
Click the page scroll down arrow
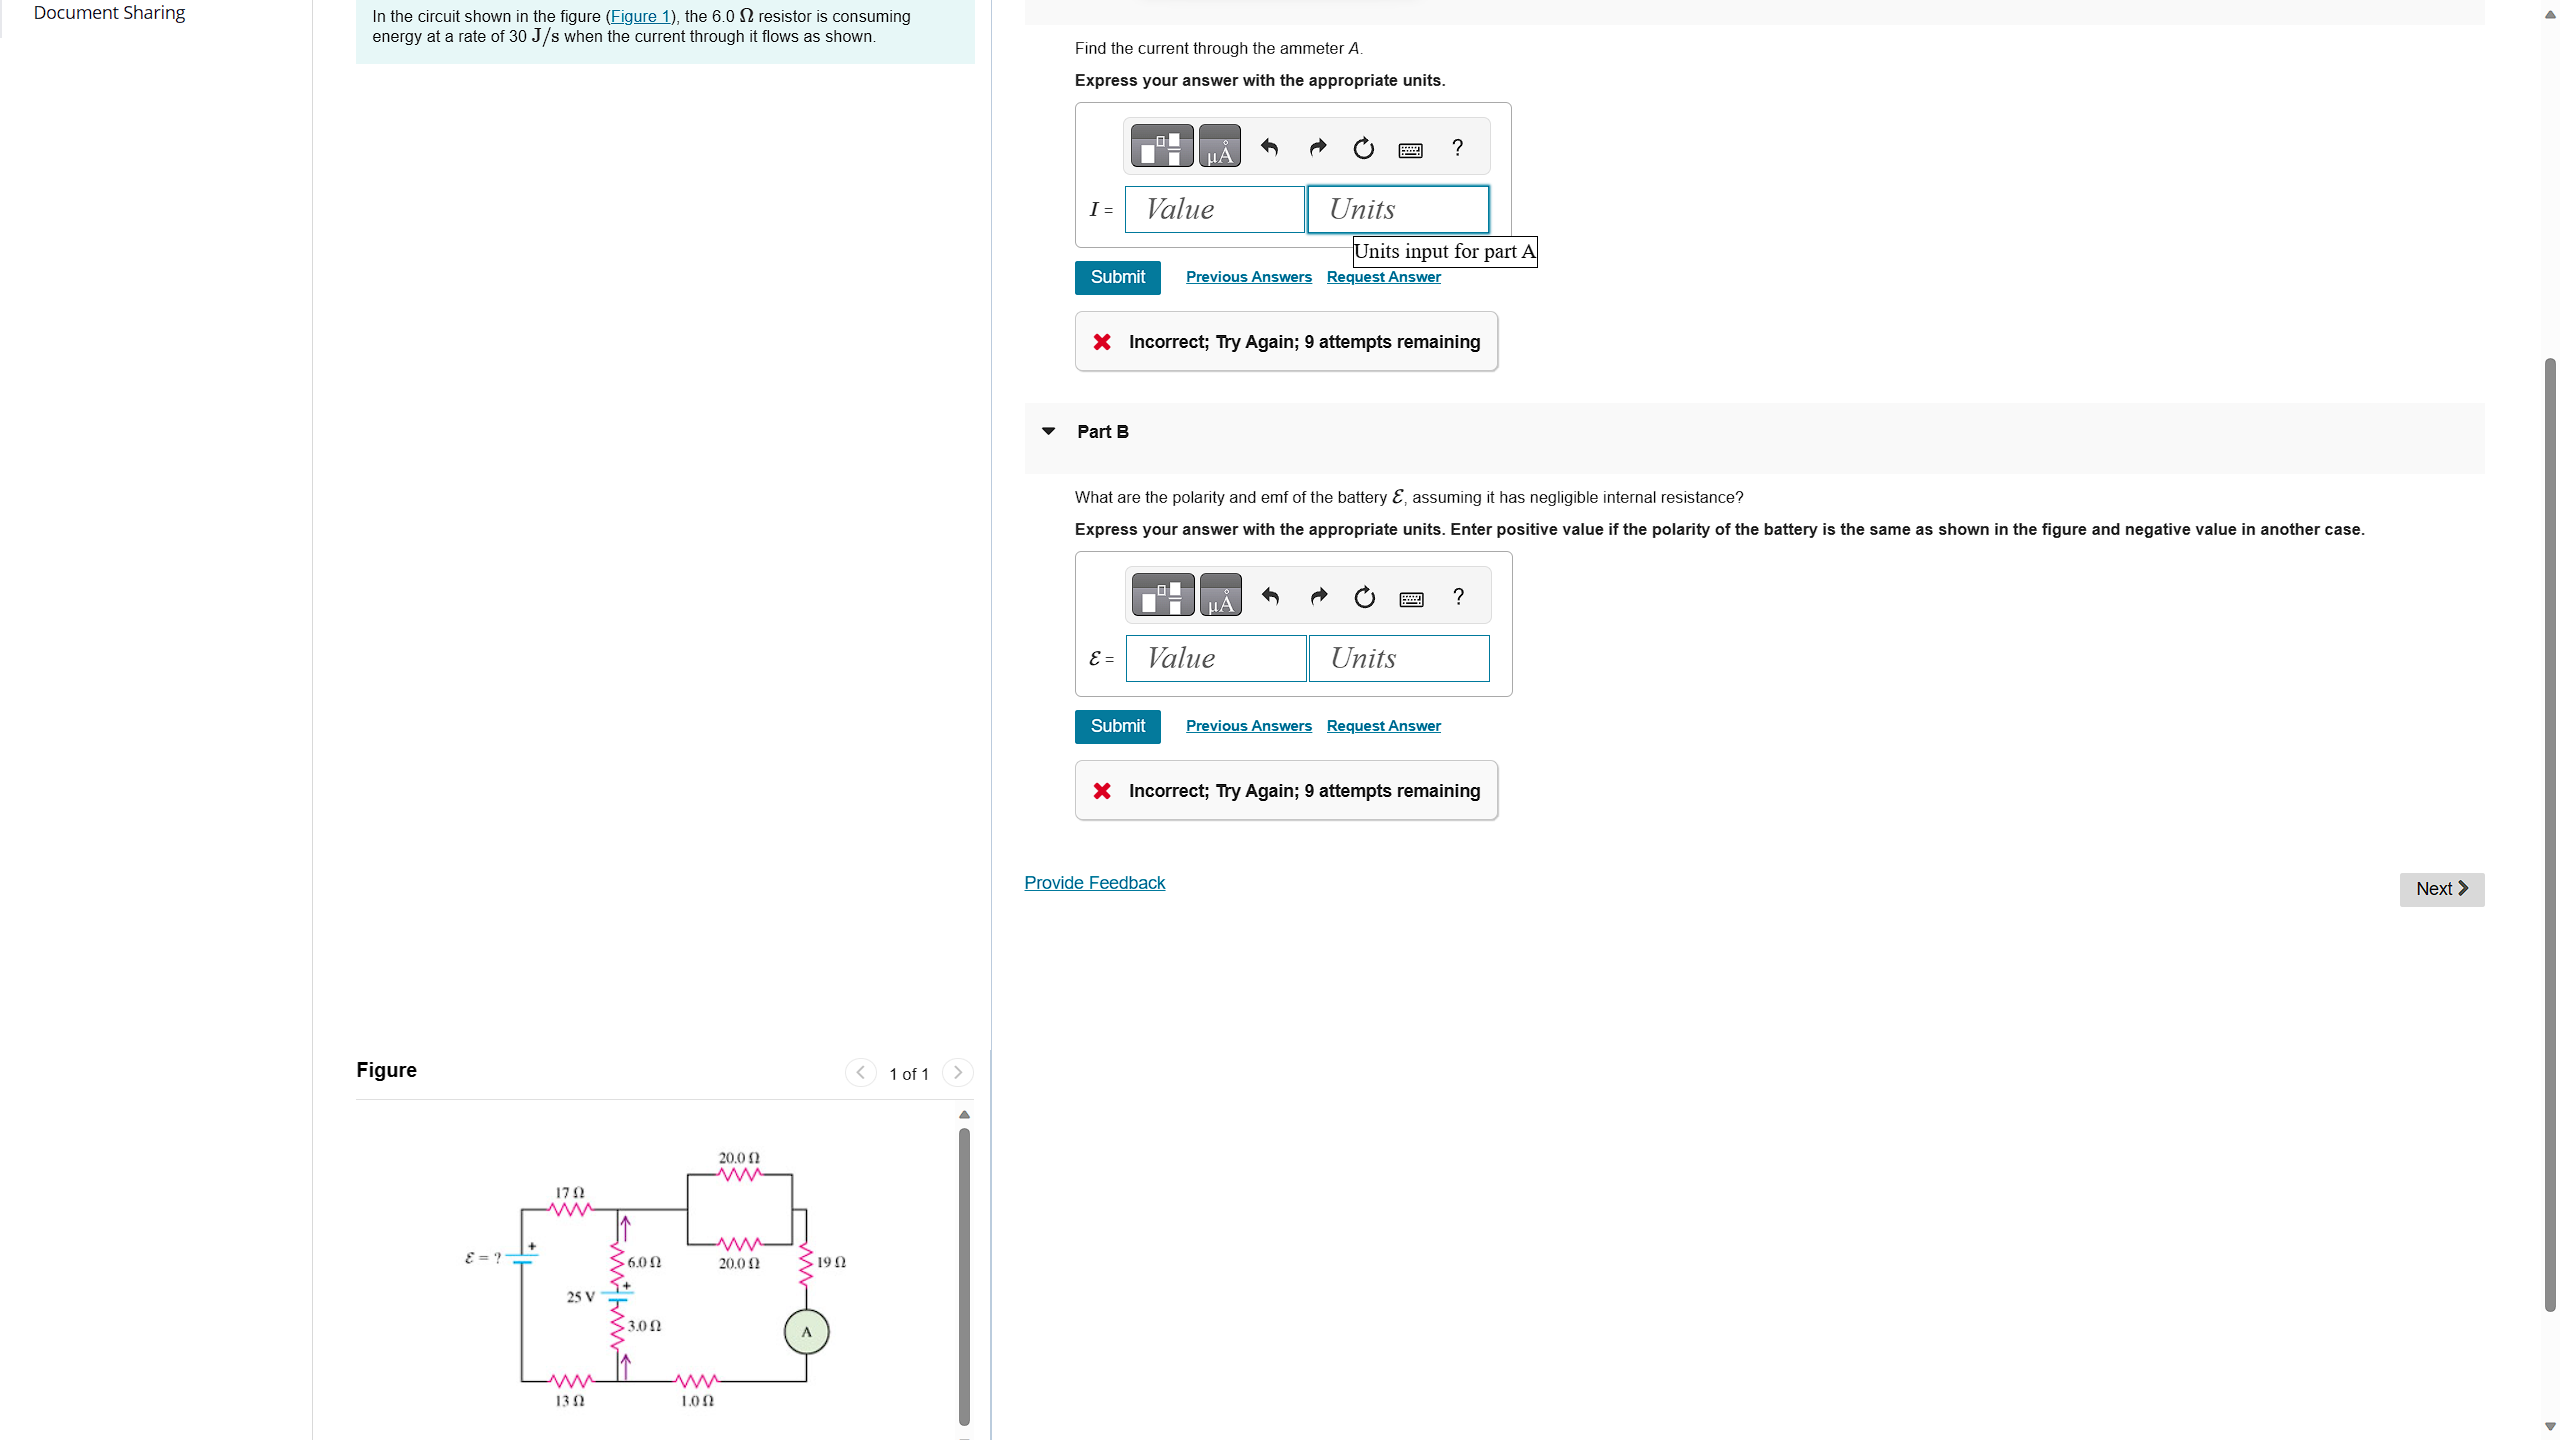pyautogui.click(x=2550, y=1427)
